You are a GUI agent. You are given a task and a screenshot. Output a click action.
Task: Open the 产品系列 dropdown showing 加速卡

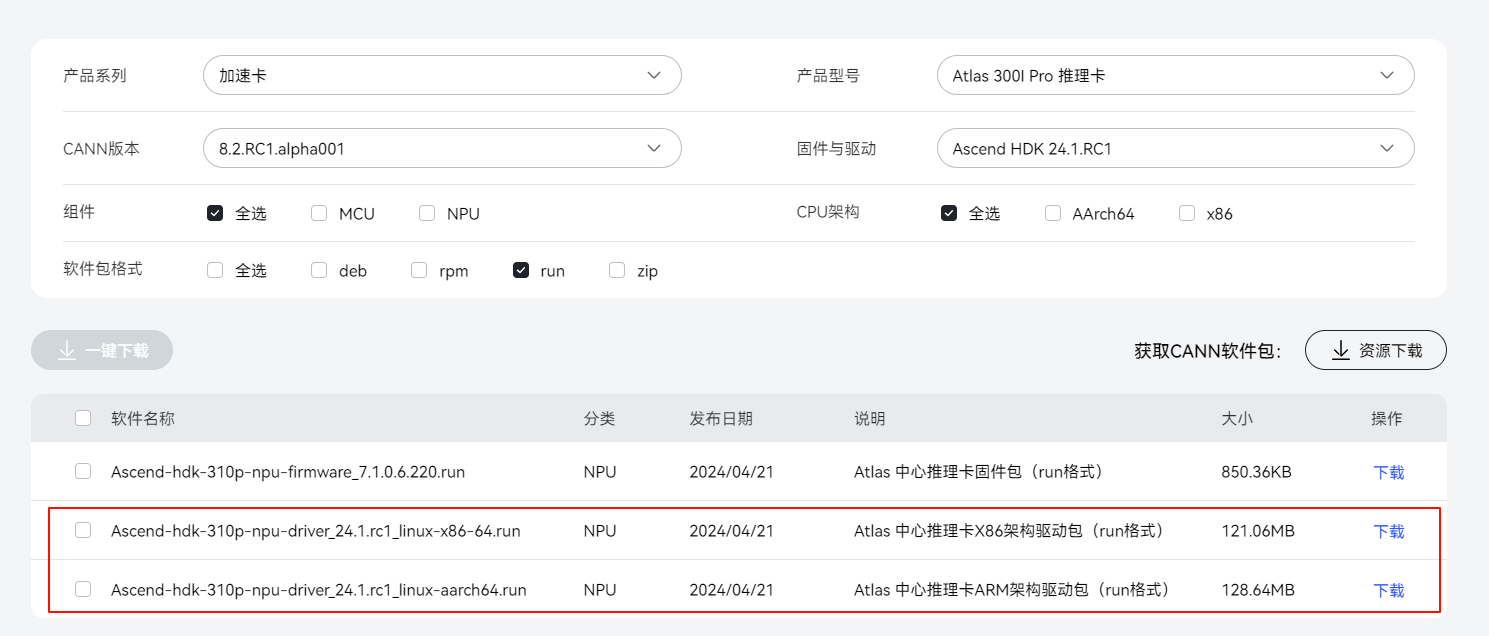442,75
